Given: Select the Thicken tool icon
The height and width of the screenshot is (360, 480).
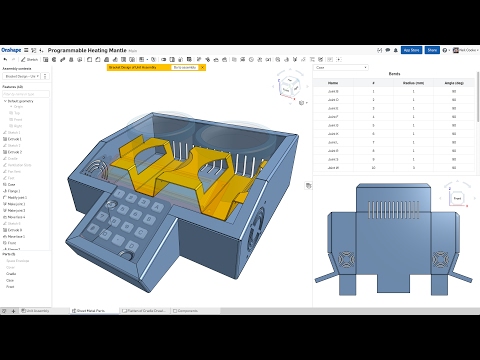Looking at the screenshot, I should point(79,59).
